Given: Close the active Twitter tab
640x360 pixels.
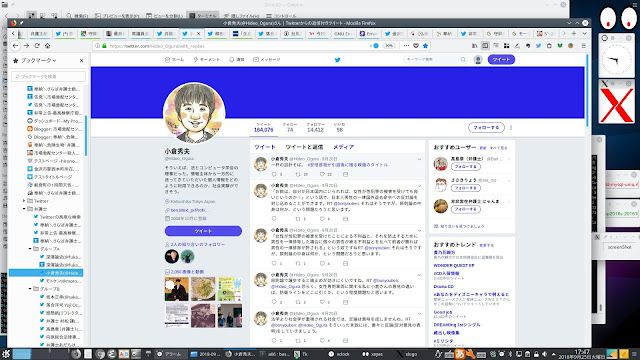Looking at the screenshot, I should click(199, 34).
